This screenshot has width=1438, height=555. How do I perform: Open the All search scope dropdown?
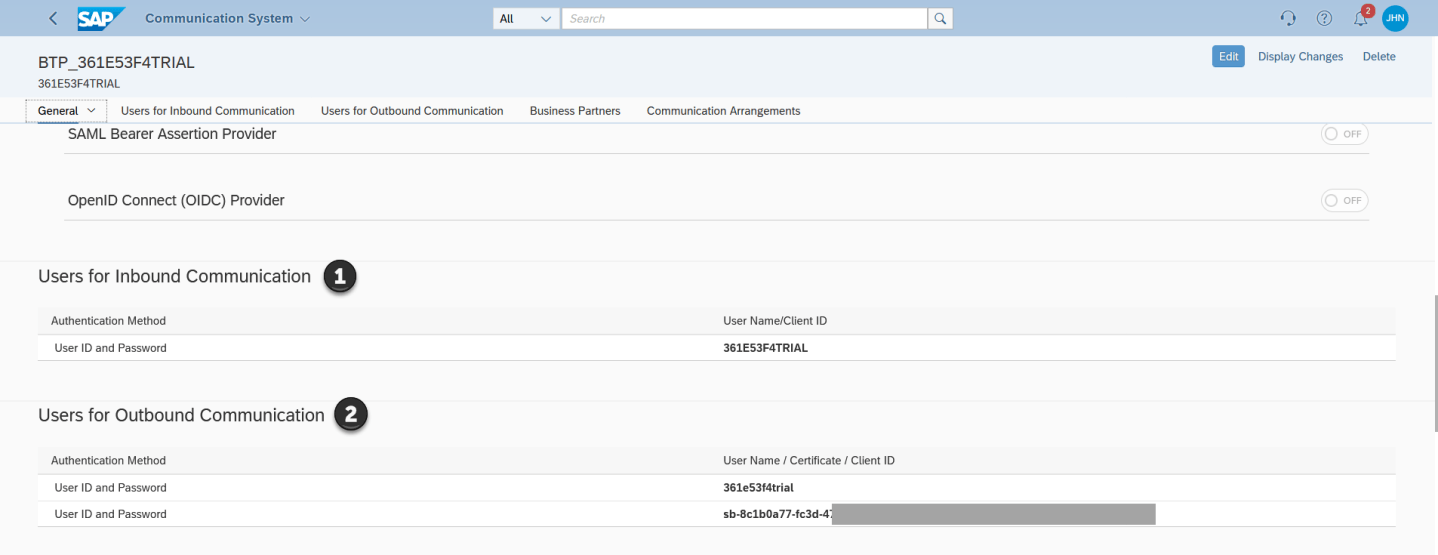point(526,18)
